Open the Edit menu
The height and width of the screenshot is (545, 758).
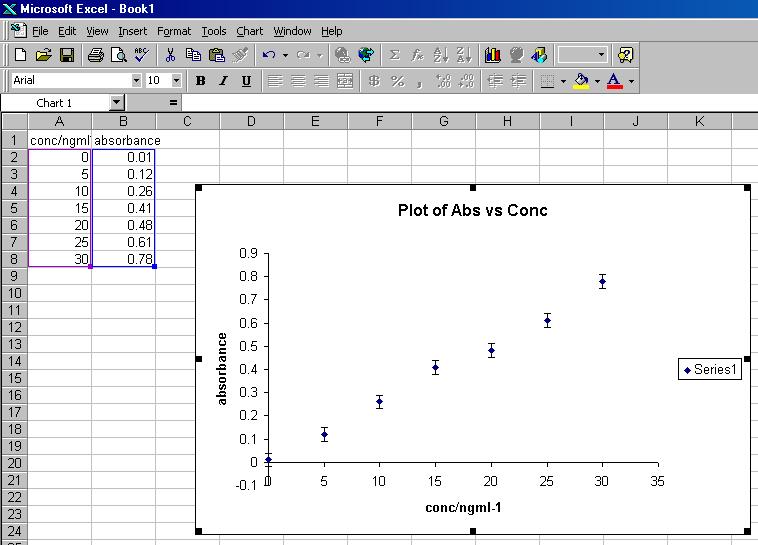(x=67, y=31)
